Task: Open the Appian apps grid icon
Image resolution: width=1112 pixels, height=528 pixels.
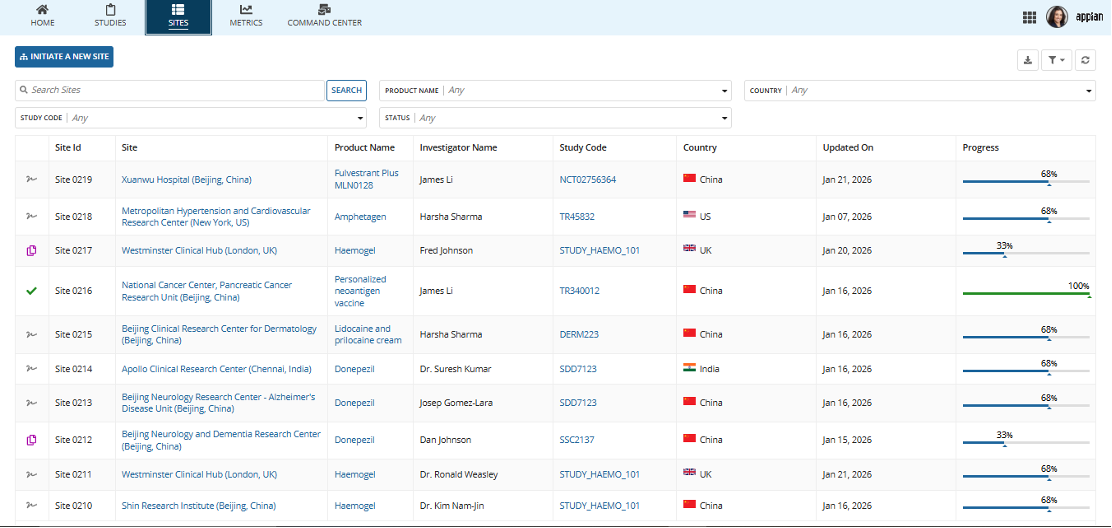Action: pos(1029,17)
